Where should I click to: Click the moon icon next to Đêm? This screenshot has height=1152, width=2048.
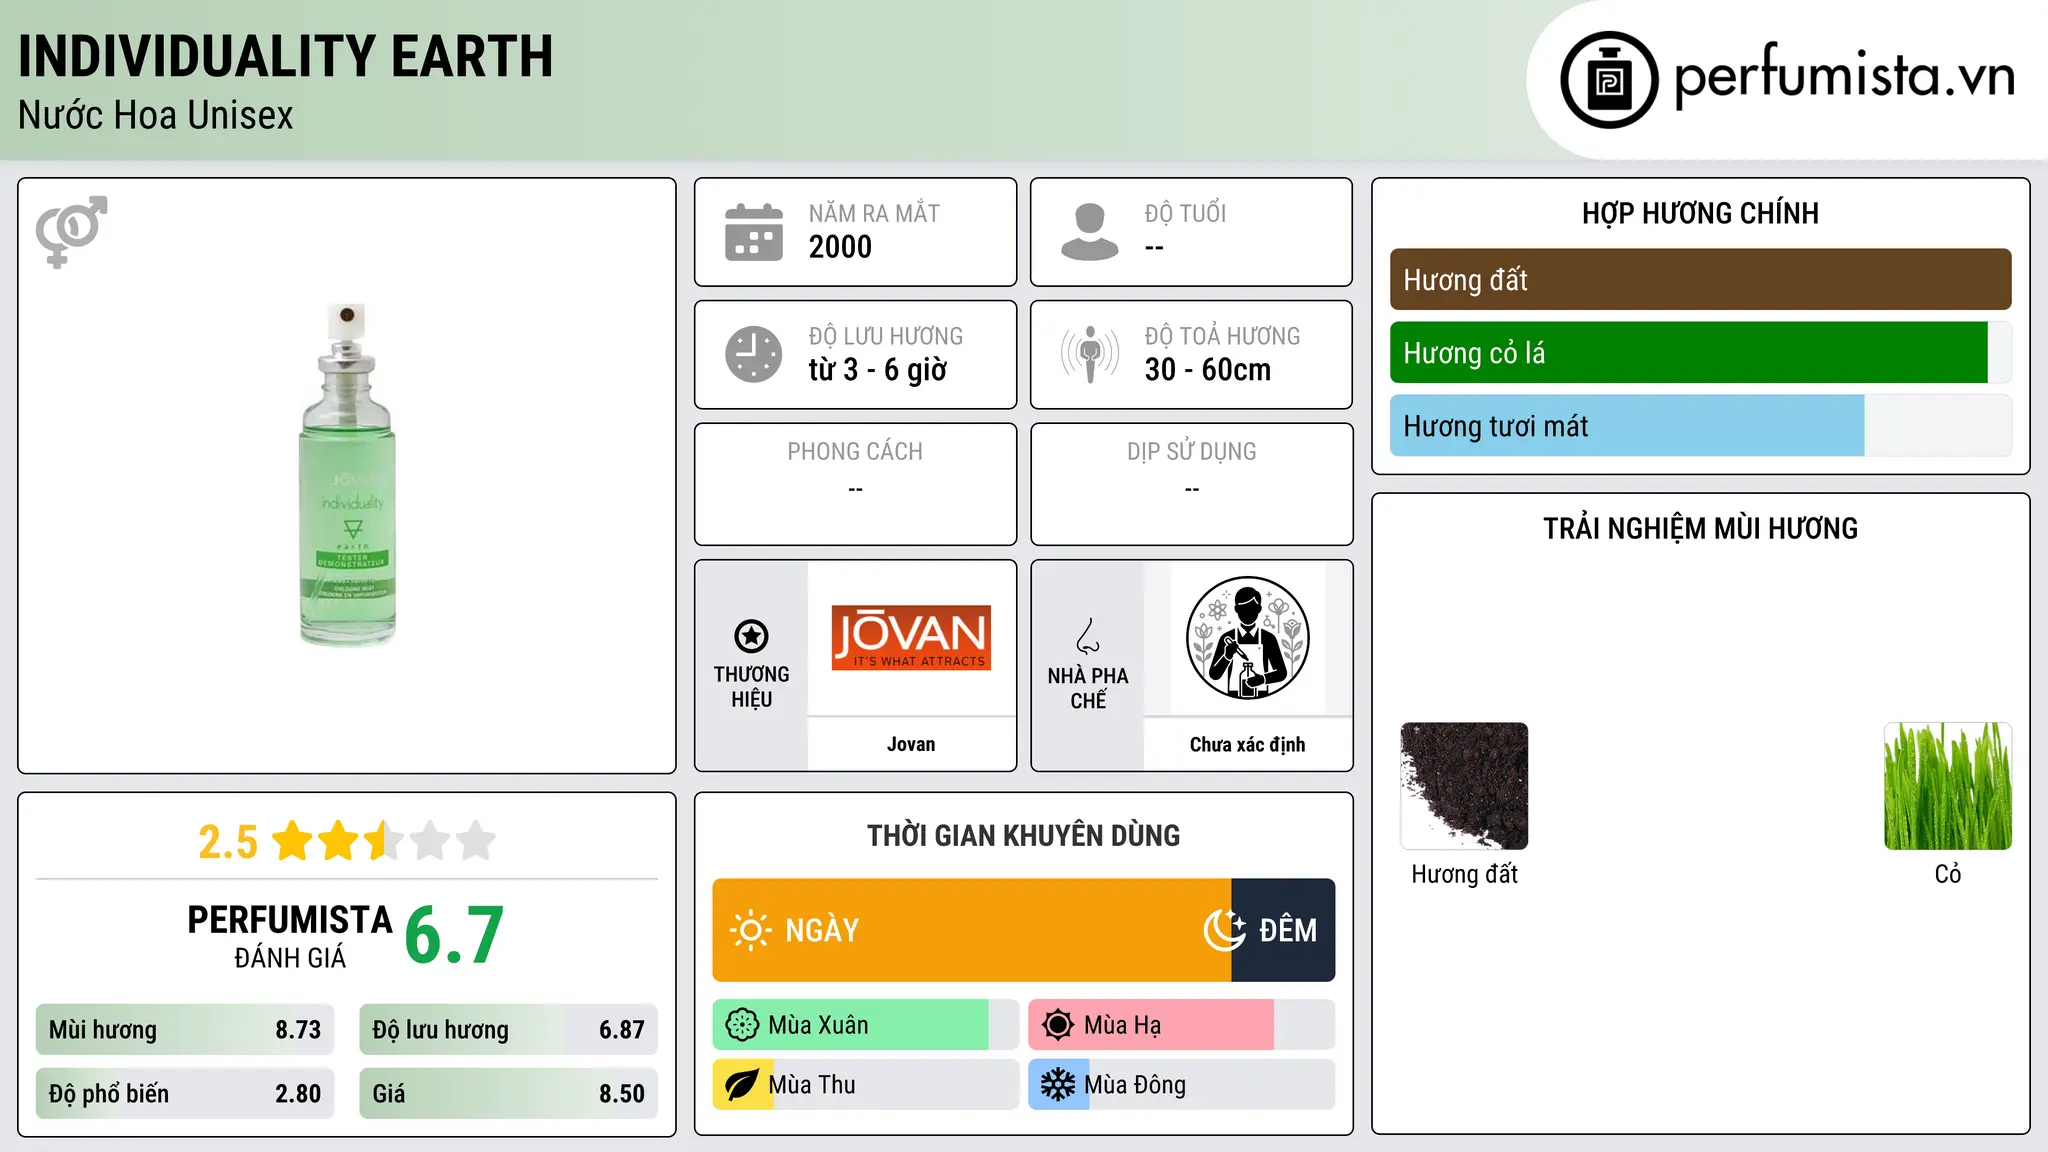[x=1225, y=930]
